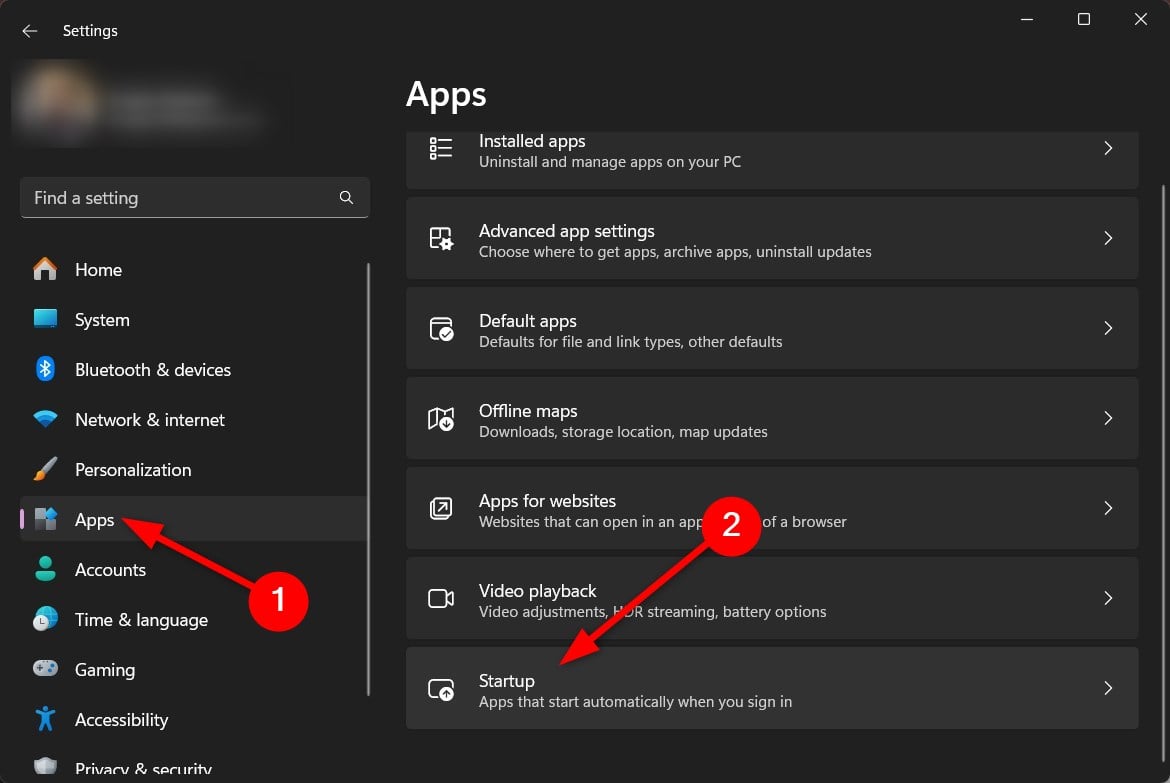Click the Advanced app settings icon

coord(441,239)
